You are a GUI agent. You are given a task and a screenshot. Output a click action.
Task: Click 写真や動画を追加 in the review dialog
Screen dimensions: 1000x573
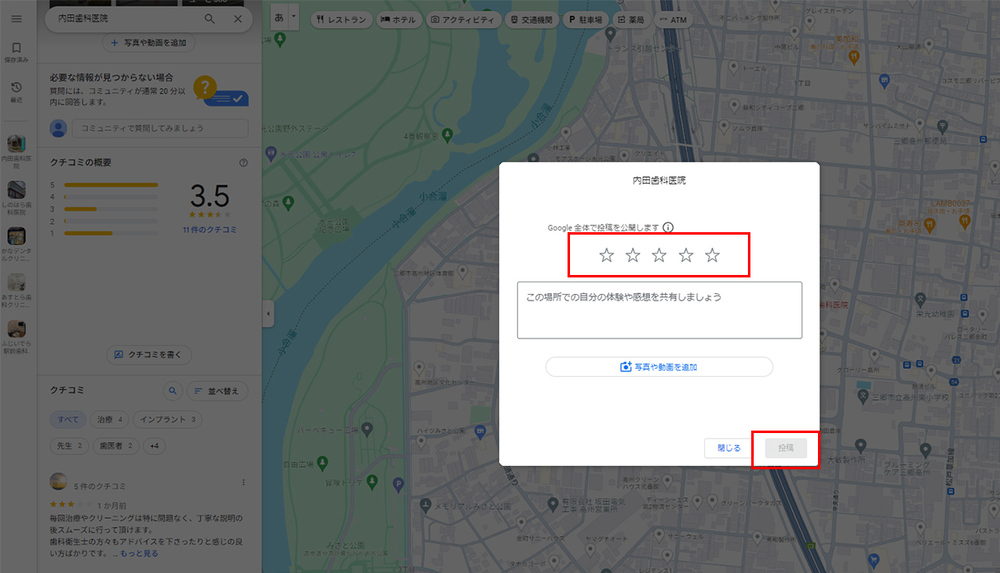659,367
